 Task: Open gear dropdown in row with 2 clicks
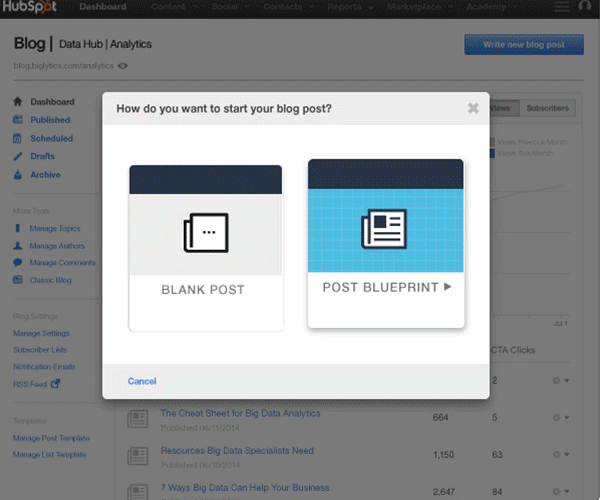[561, 380]
